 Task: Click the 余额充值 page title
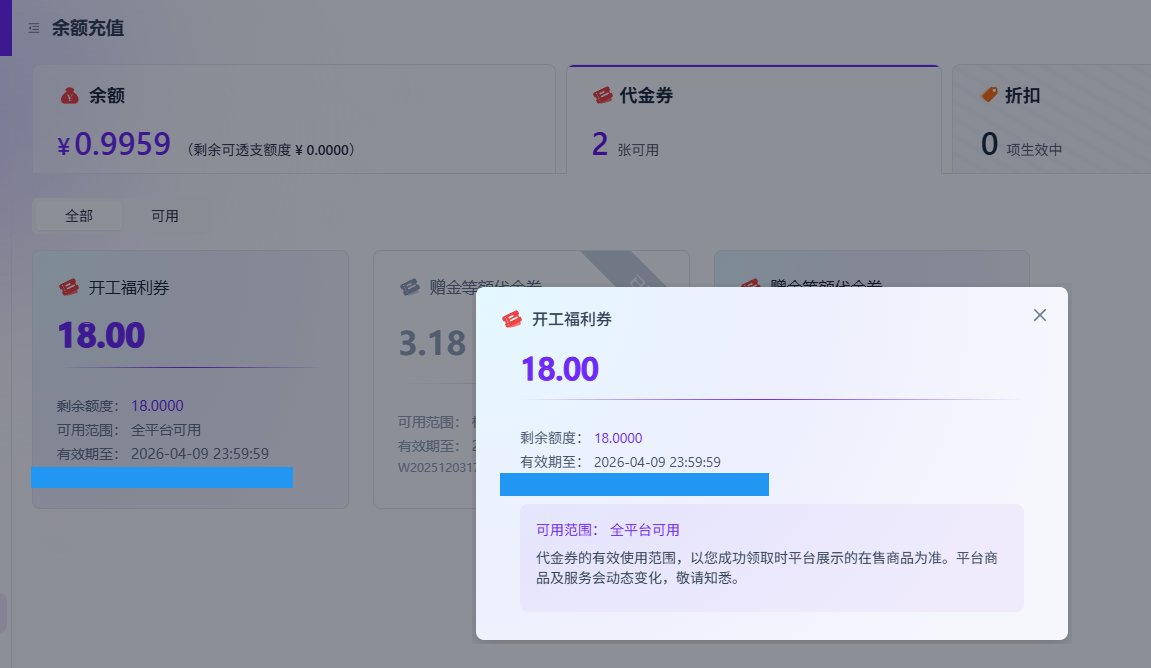pyautogui.click(x=88, y=29)
